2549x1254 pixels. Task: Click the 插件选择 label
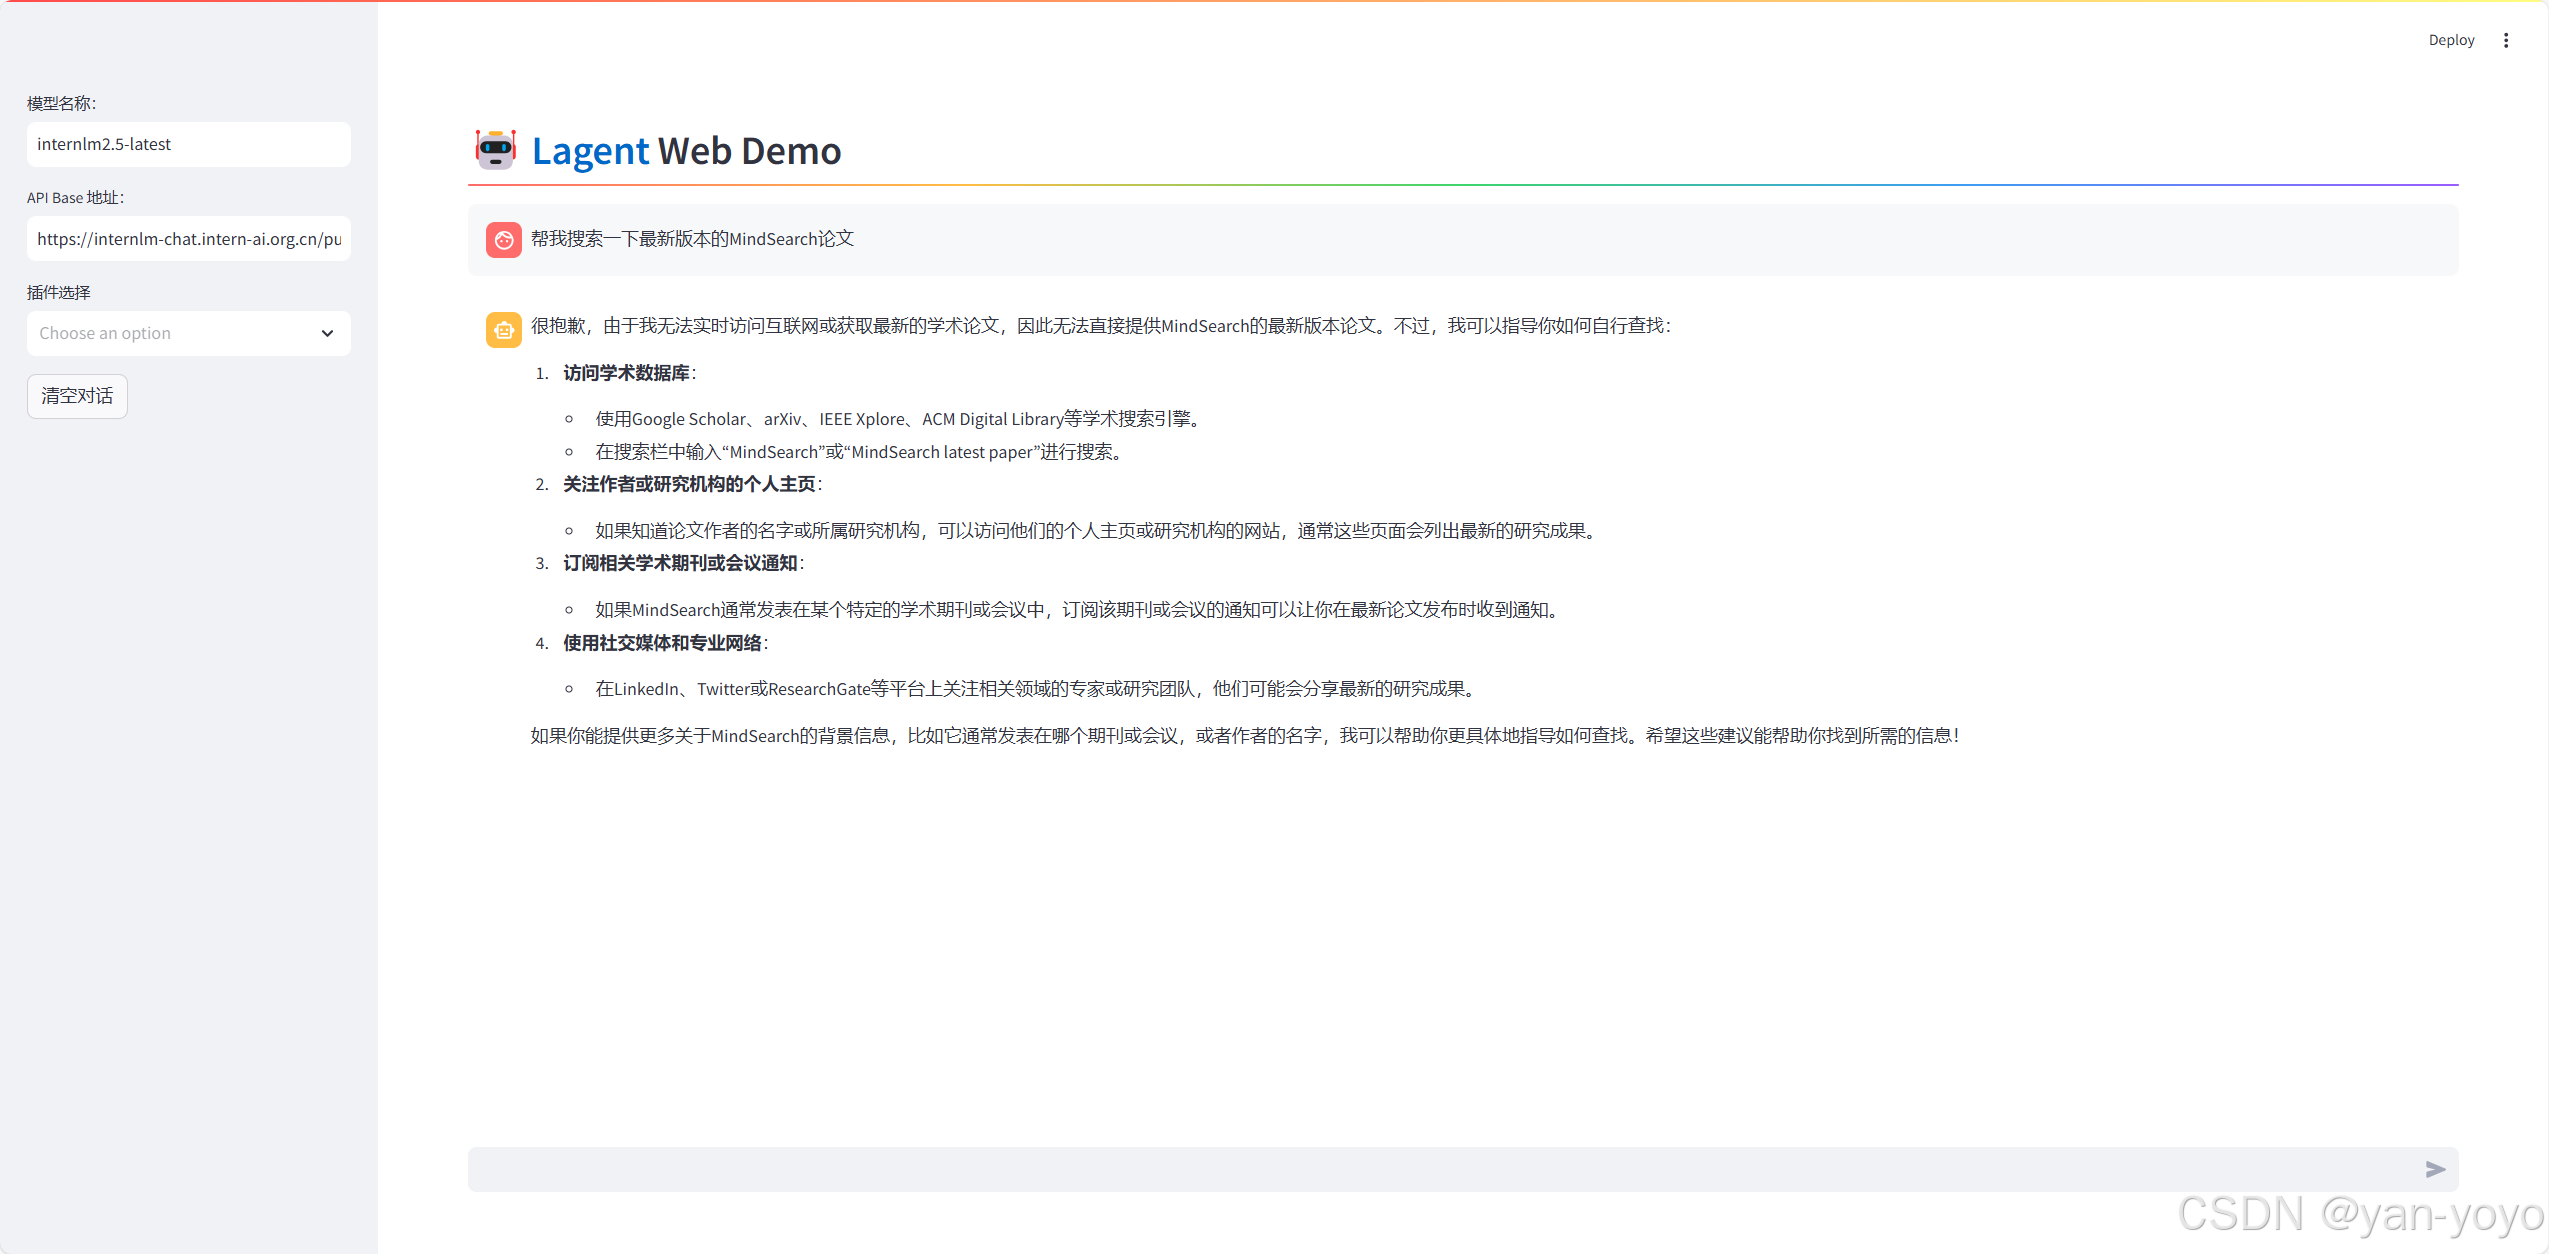pyautogui.click(x=59, y=292)
